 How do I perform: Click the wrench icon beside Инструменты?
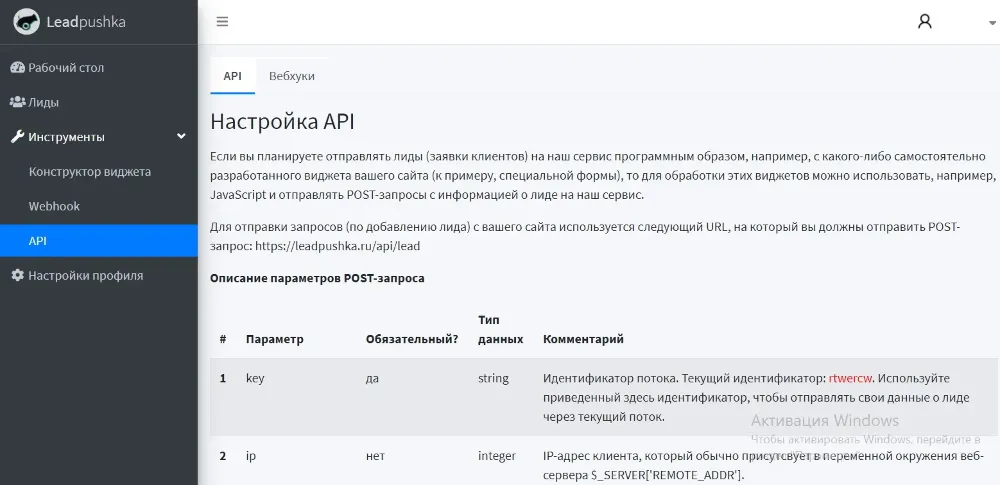click(17, 137)
